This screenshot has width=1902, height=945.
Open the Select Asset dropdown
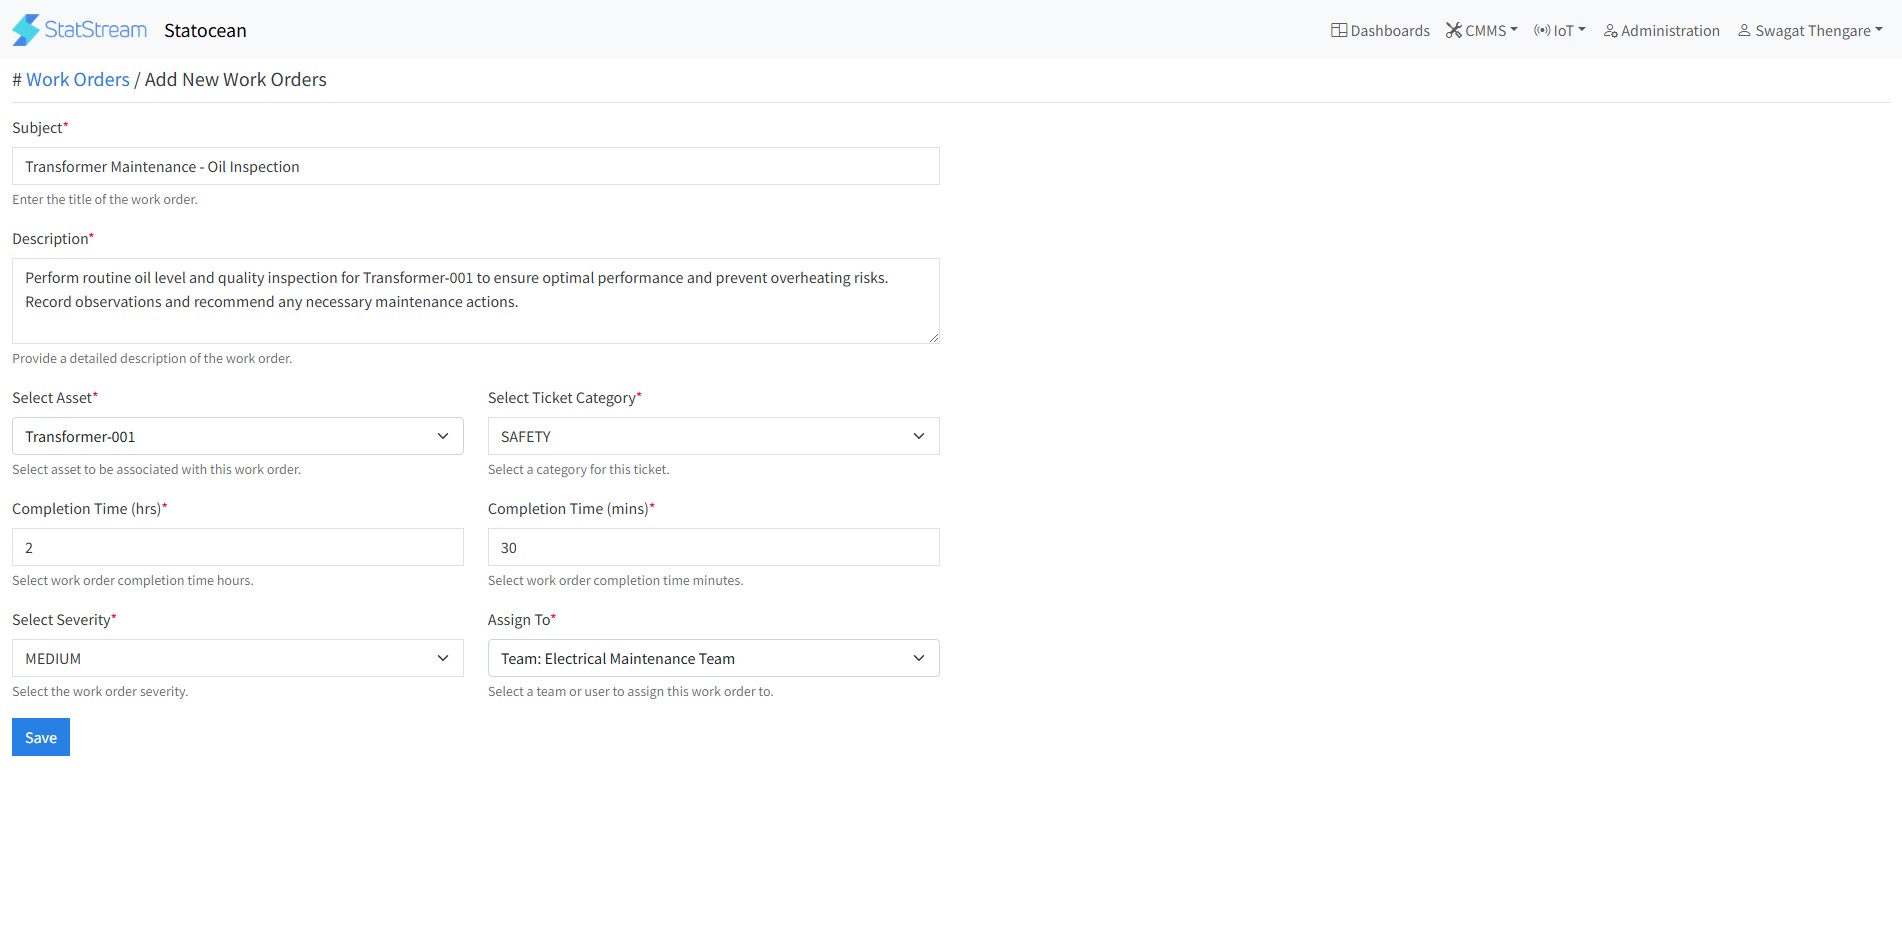tap(237, 436)
